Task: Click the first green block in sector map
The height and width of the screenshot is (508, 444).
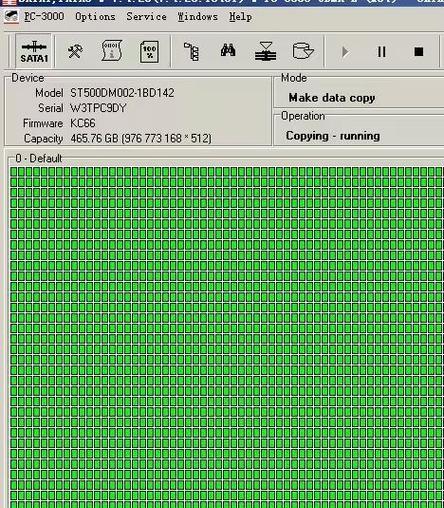Action: [x=14, y=172]
